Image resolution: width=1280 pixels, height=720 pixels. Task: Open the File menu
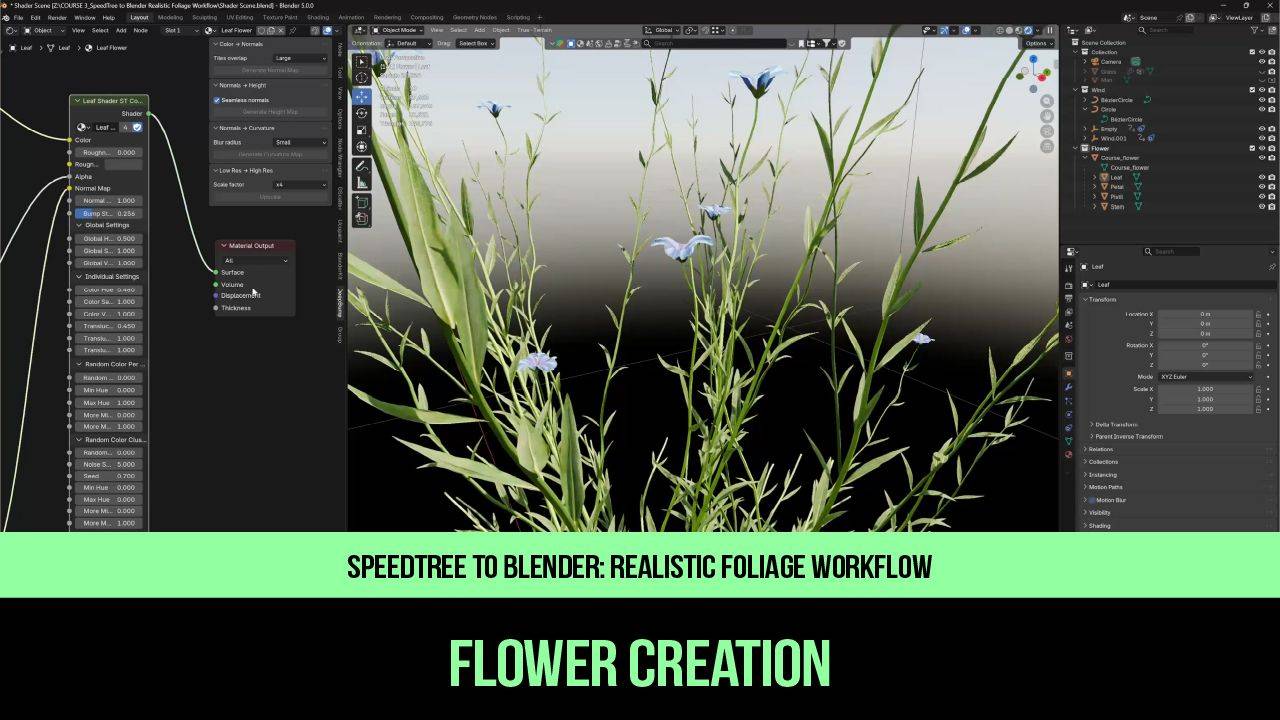[18, 17]
